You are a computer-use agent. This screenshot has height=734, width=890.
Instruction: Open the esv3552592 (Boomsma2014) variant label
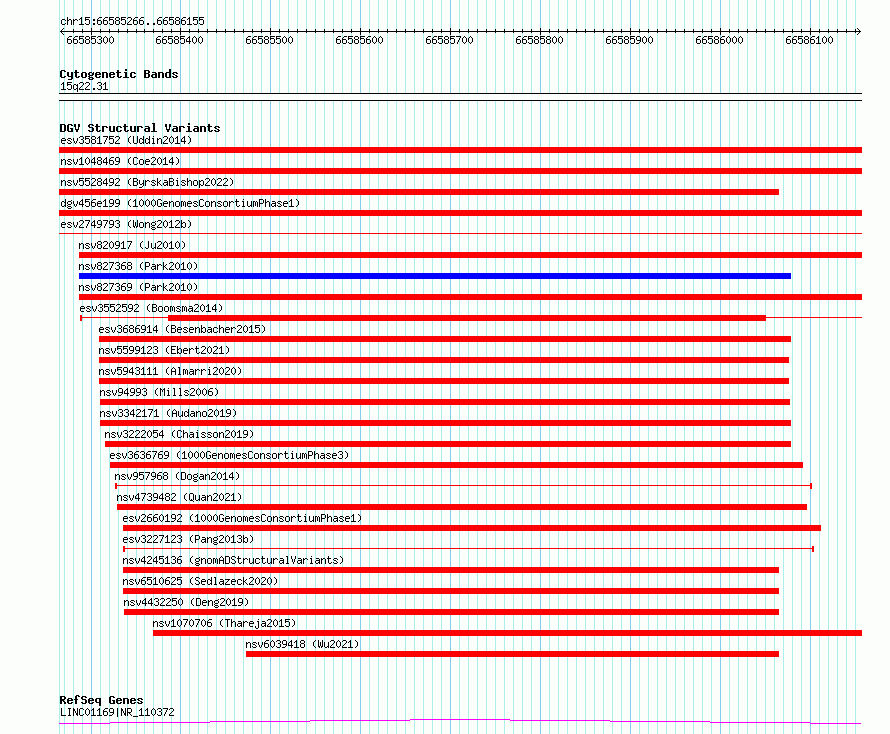151,308
